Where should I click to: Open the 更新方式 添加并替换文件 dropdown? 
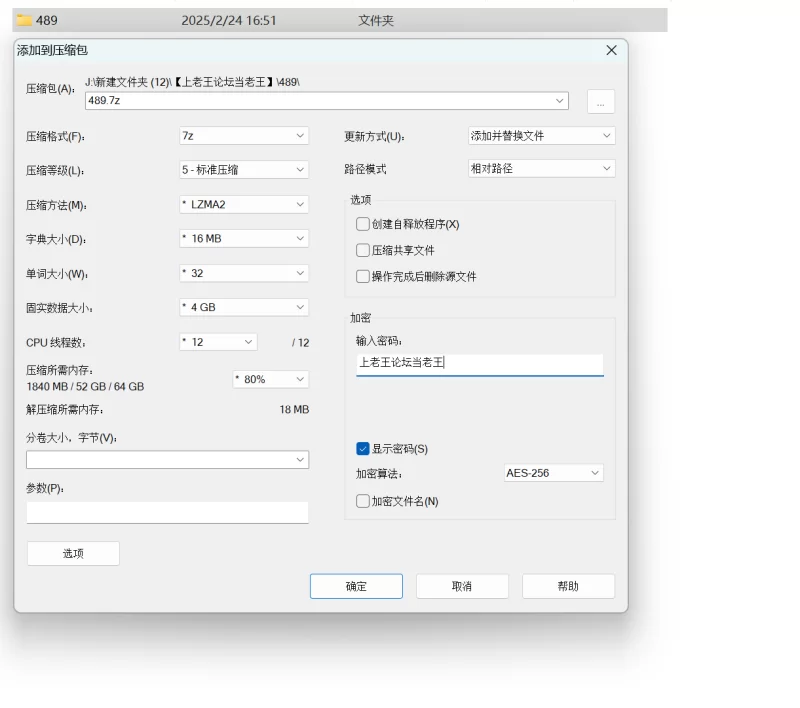541,136
